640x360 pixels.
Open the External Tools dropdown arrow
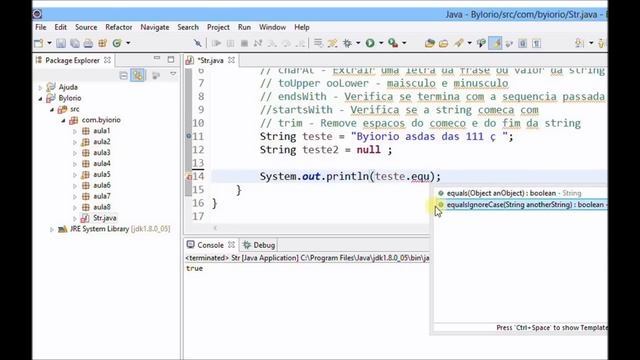click(404, 43)
